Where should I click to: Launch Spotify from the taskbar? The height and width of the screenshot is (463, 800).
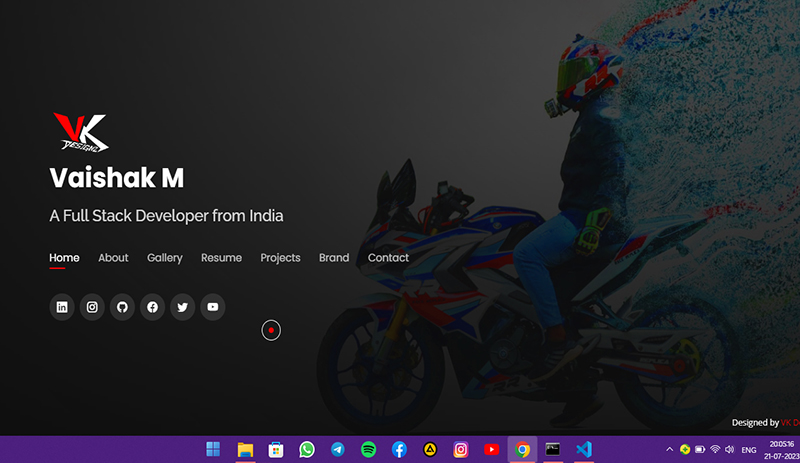click(x=368, y=449)
